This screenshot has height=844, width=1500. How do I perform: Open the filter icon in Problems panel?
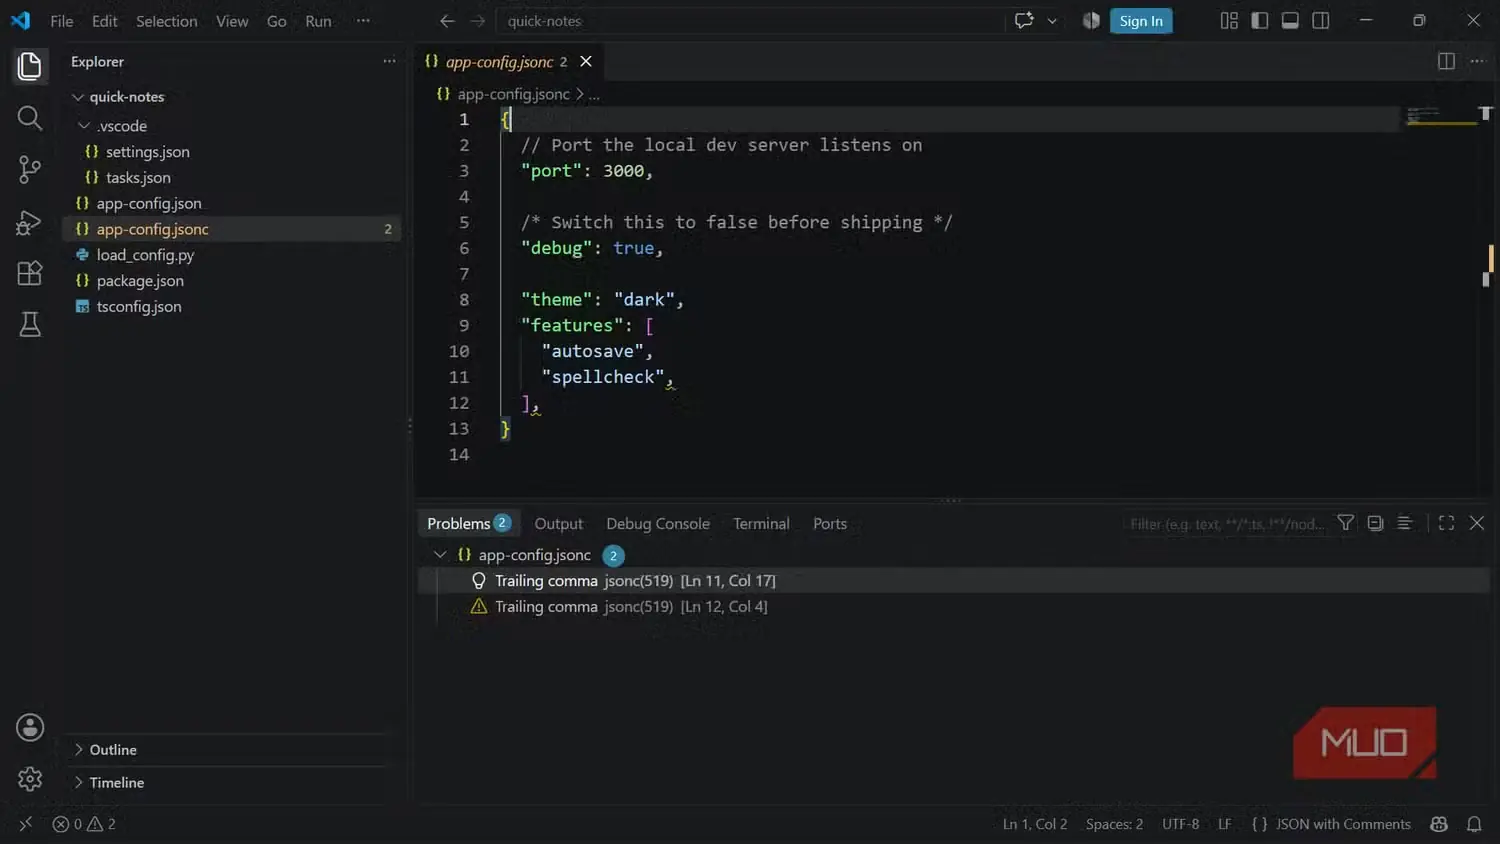pos(1346,523)
